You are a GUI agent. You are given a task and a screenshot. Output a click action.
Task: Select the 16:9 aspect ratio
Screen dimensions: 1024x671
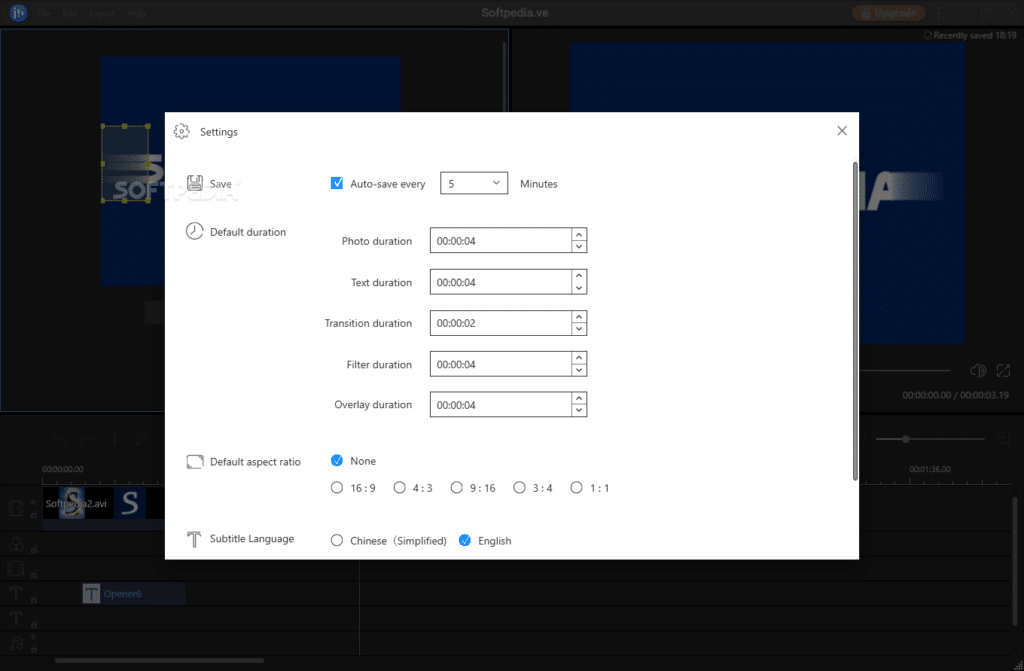point(336,487)
